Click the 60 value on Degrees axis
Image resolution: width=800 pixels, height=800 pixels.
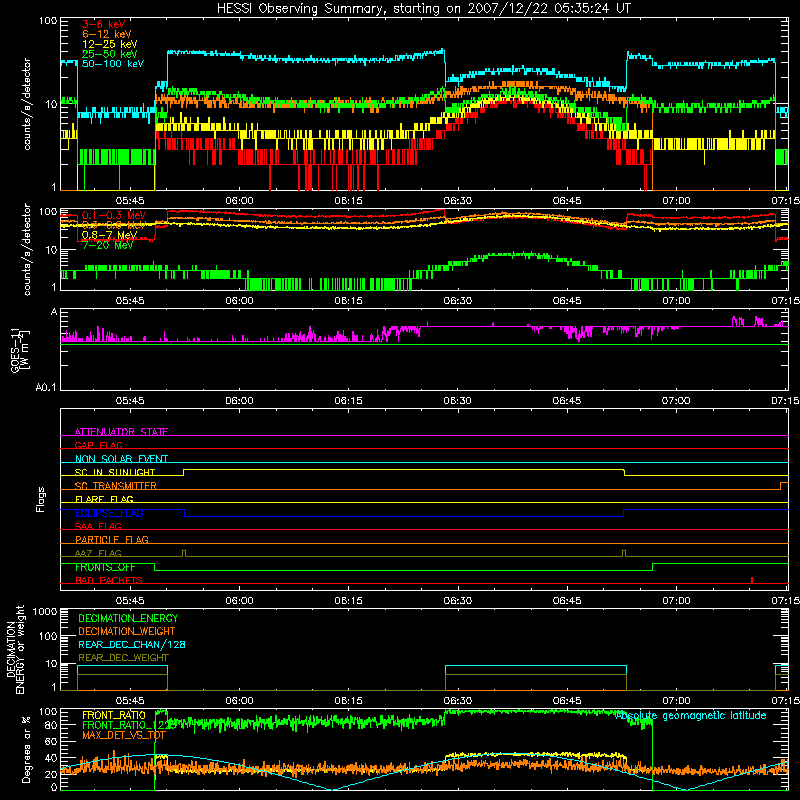[x=51, y=741]
